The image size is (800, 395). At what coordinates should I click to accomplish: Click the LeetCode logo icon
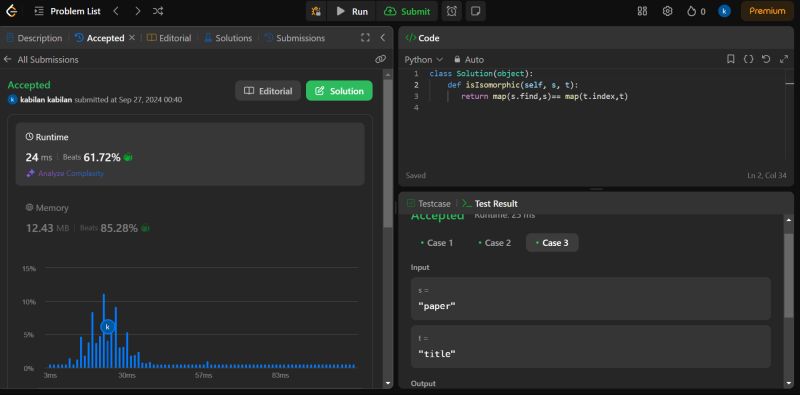[11, 11]
